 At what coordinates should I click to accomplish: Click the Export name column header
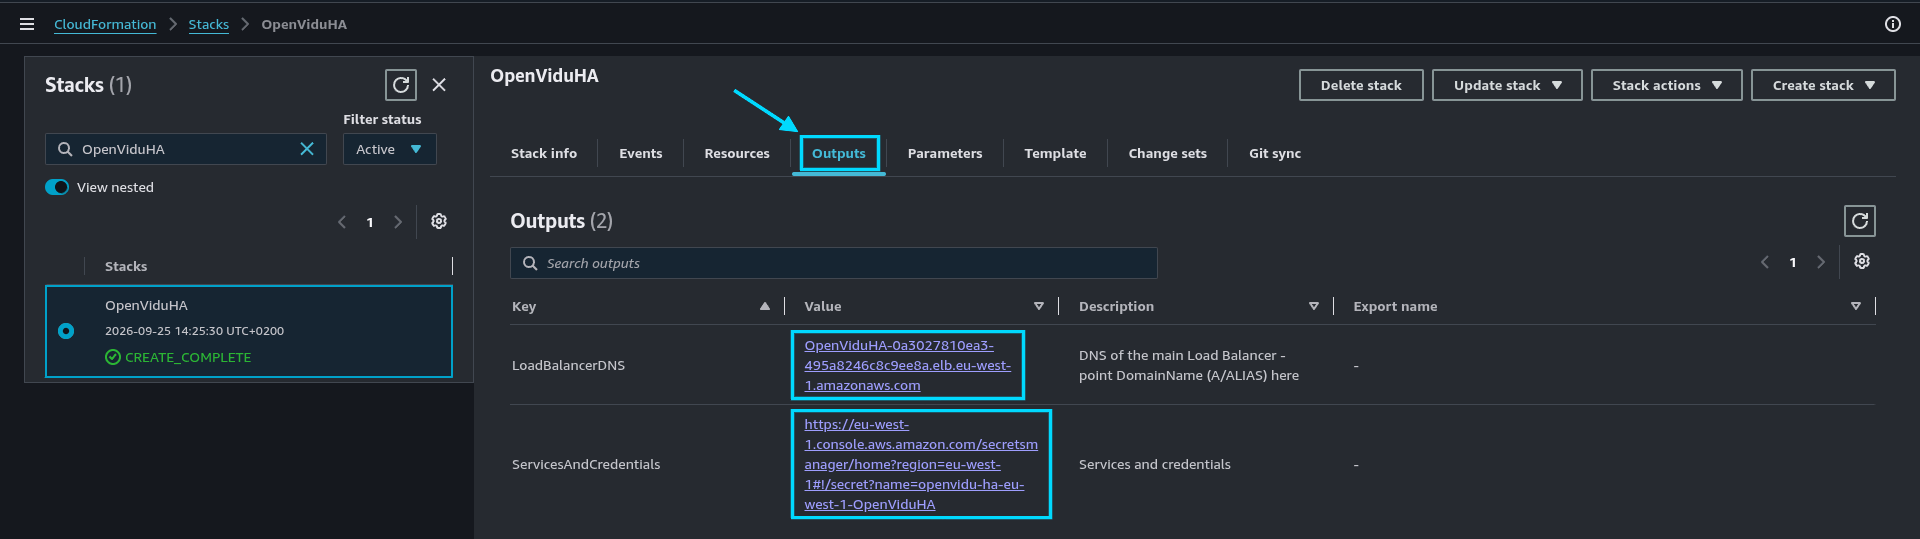tap(1395, 306)
